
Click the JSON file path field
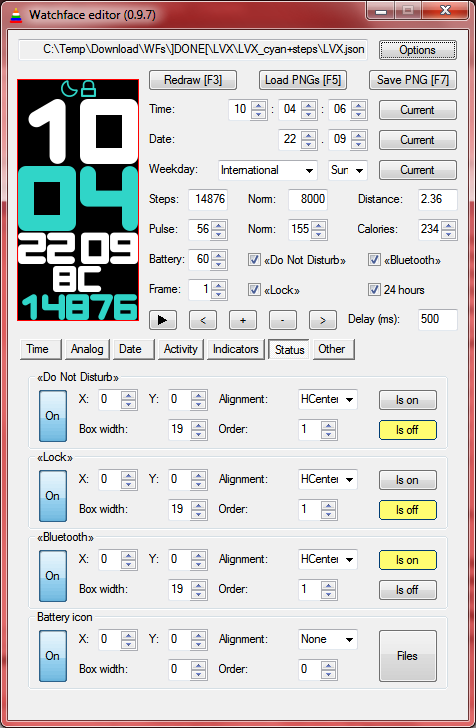tap(193, 50)
